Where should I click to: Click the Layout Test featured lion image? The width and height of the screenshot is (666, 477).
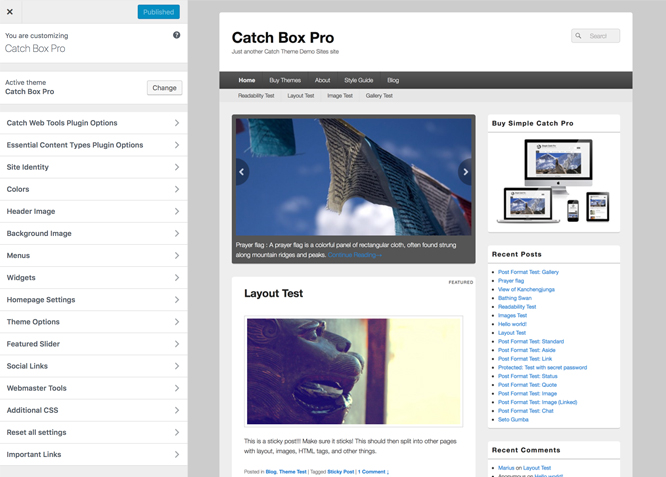[353, 371]
